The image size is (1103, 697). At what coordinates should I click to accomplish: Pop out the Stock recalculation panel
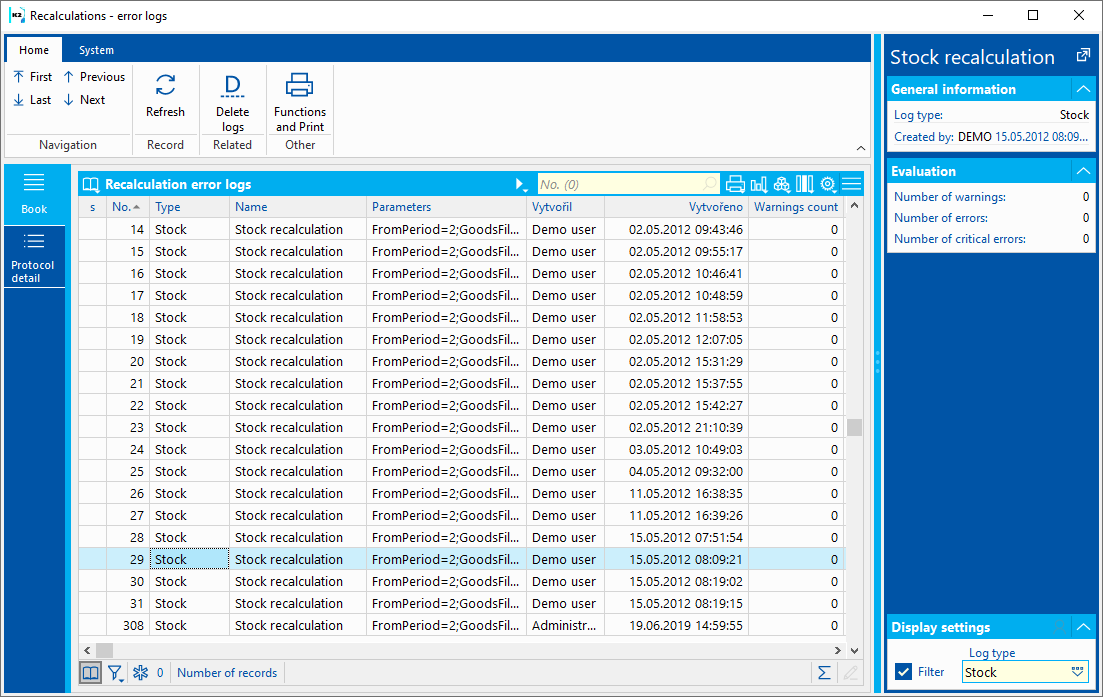point(1082,56)
